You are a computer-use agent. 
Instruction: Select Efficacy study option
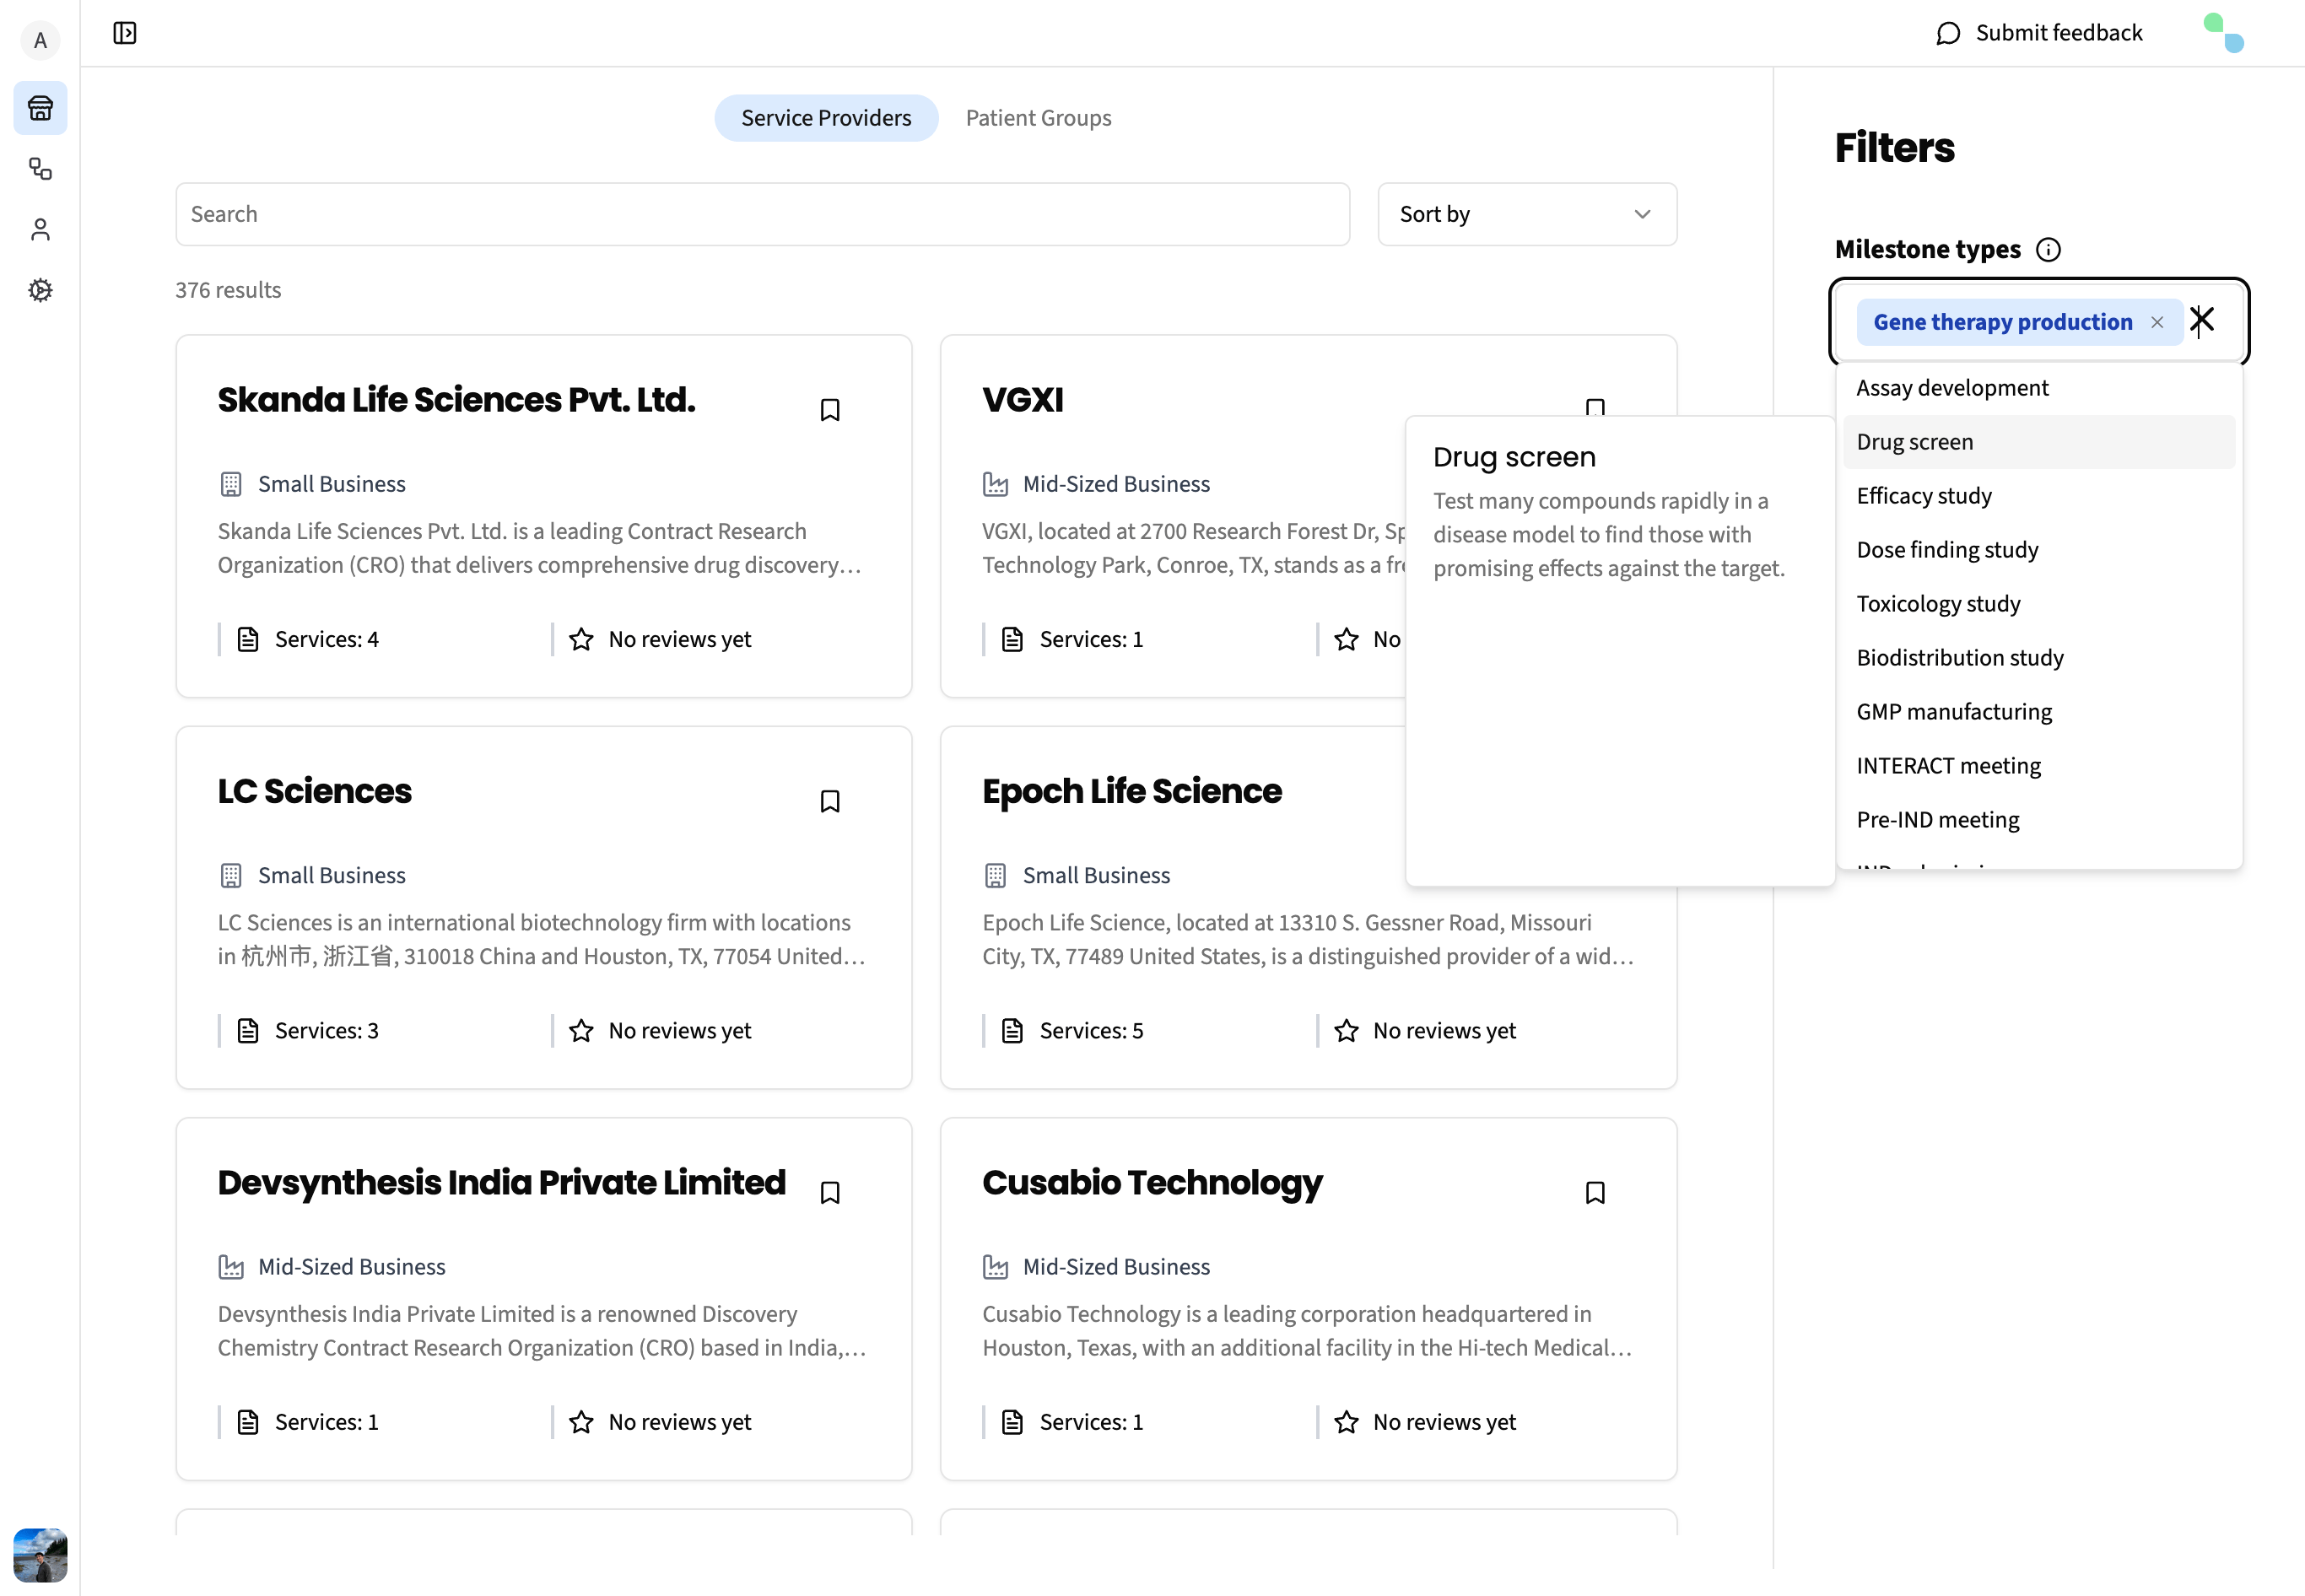pos(2038,496)
